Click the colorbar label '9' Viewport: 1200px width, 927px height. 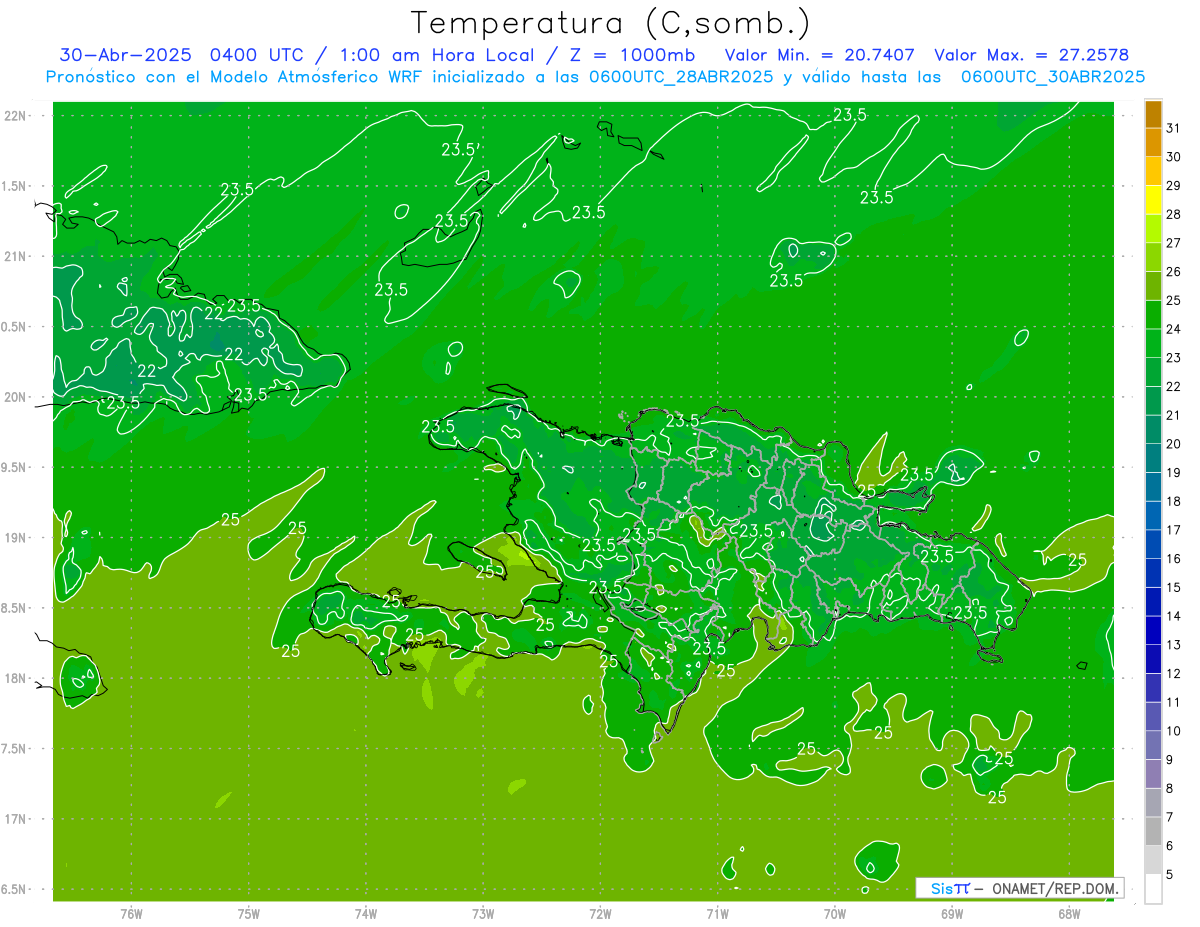point(1170,760)
